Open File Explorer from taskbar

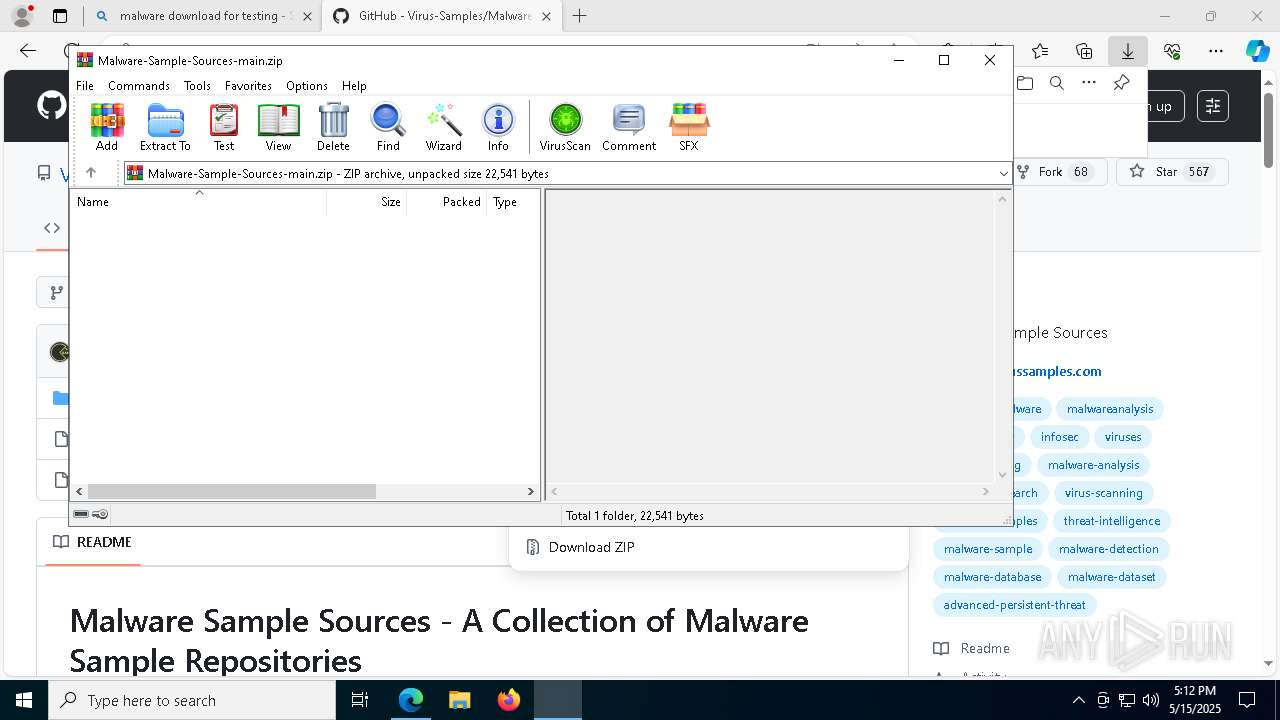[x=459, y=700]
